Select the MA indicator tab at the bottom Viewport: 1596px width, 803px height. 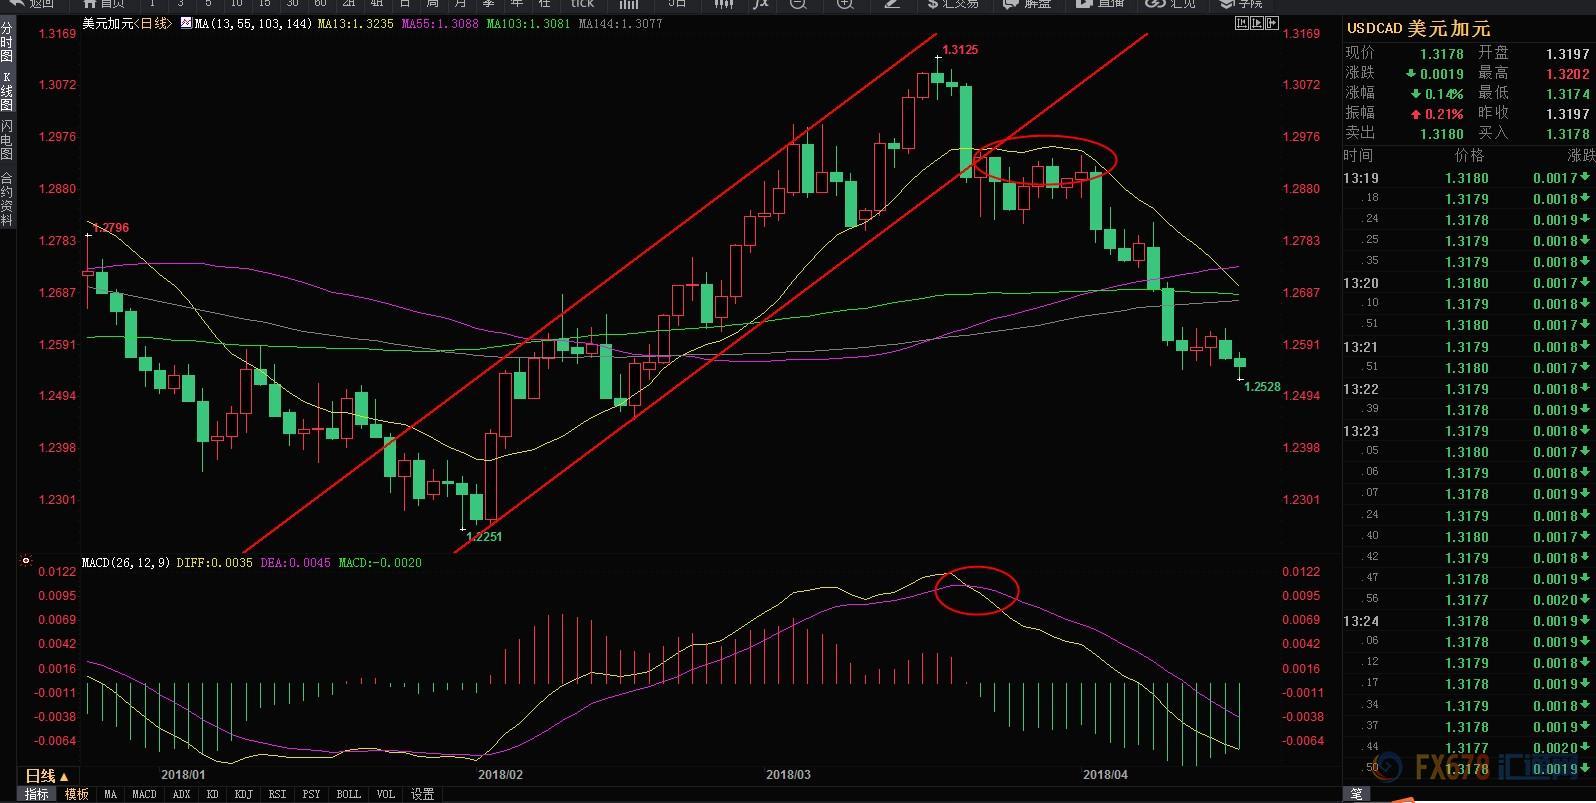click(110, 794)
